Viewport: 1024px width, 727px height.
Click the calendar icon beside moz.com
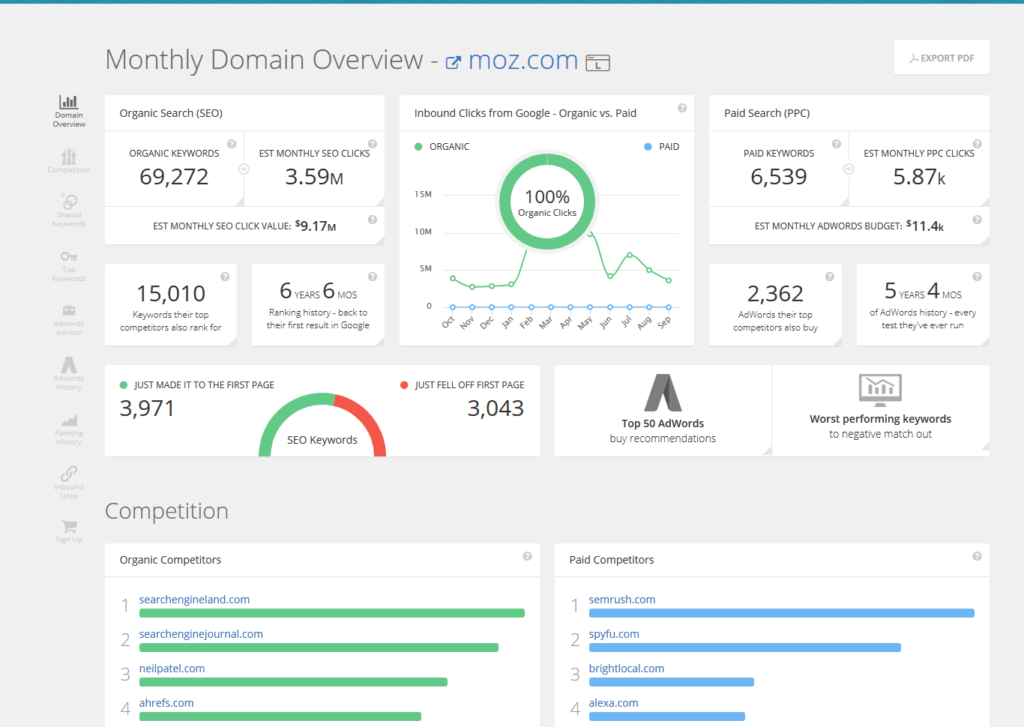(597, 62)
